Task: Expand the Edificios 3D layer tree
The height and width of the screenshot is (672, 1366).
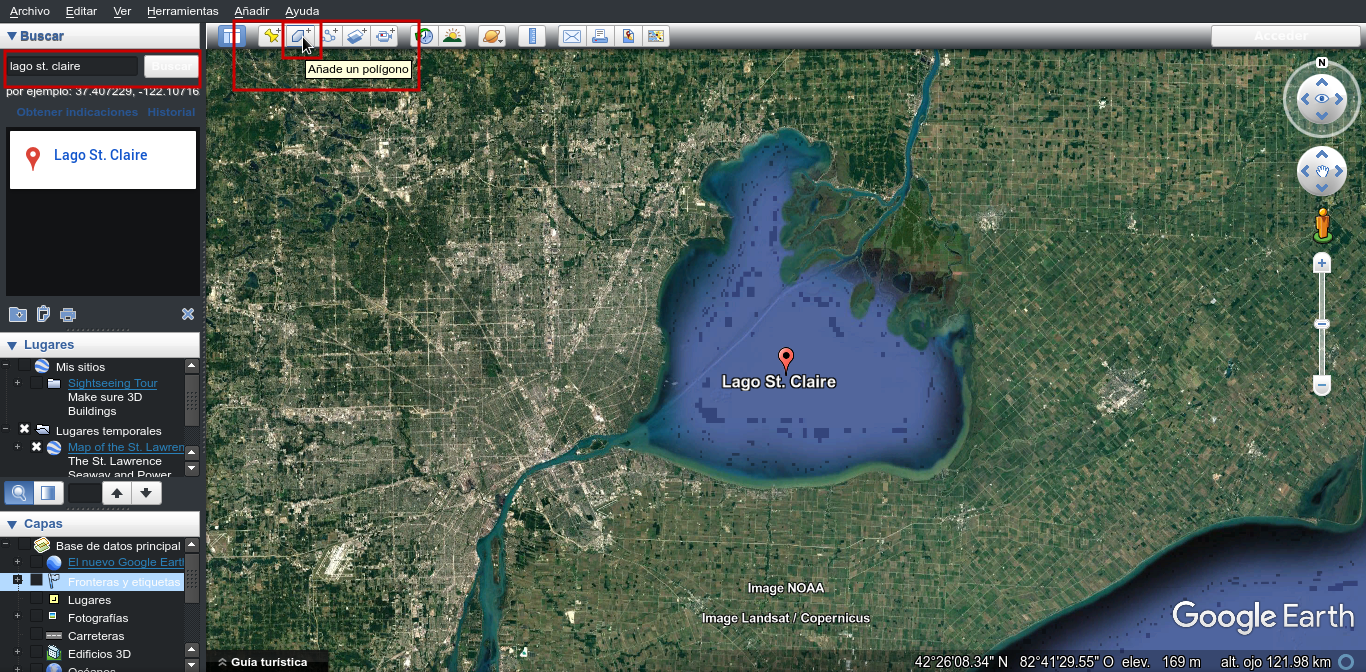Action: pyautogui.click(x=17, y=654)
